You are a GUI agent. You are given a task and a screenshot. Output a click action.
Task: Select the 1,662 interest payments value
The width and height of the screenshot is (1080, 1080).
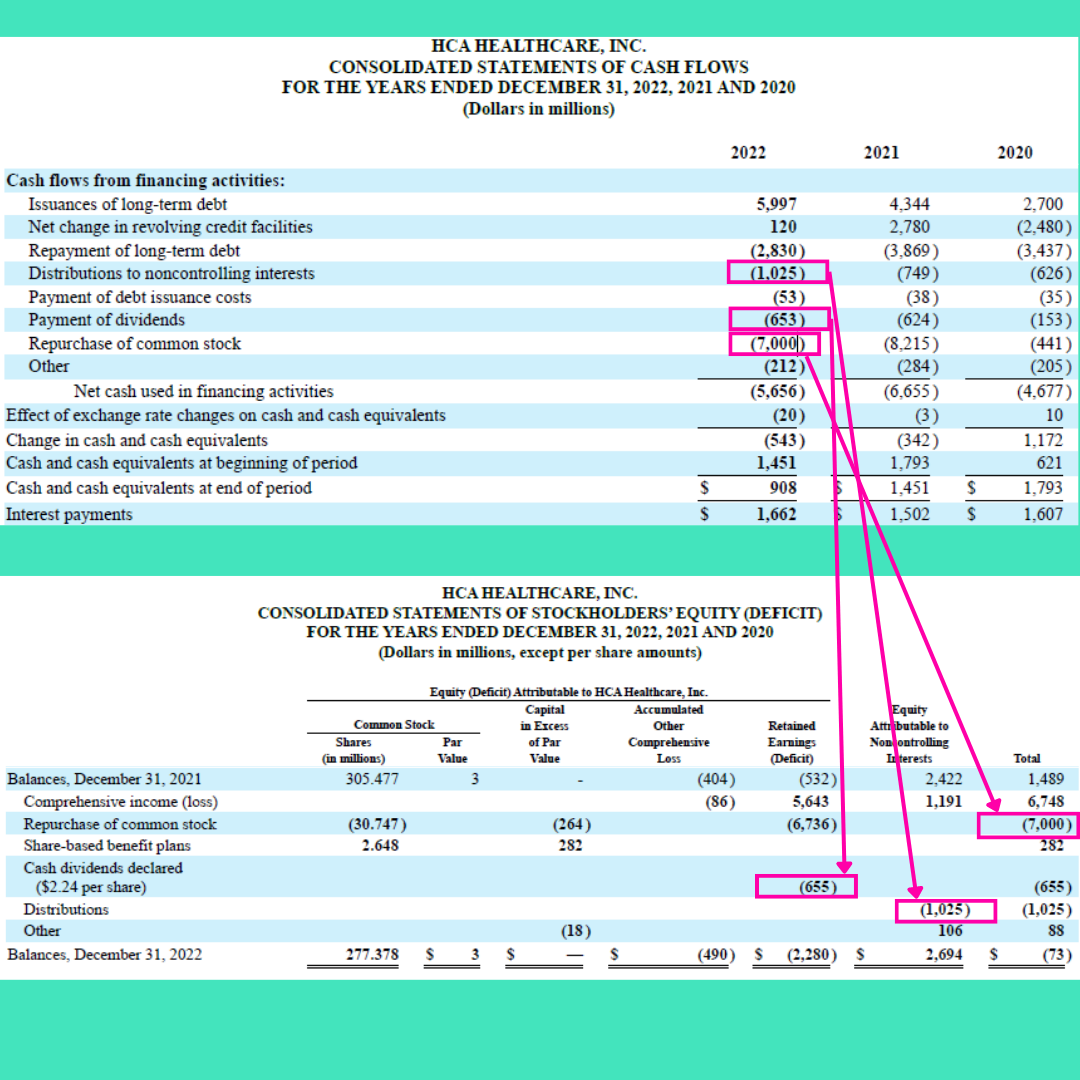pyautogui.click(x=776, y=515)
